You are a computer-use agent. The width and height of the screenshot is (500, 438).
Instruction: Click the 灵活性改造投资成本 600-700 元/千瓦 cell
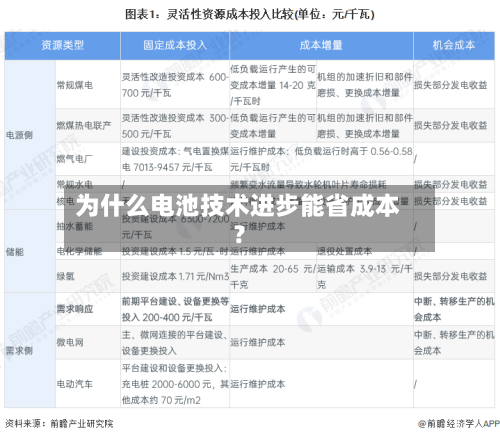(175, 85)
